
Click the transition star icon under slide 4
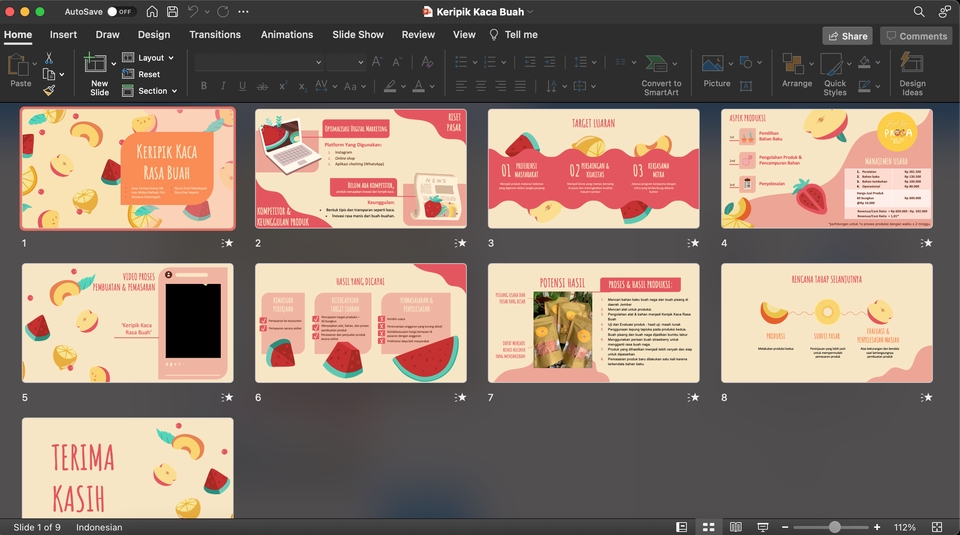click(926, 243)
